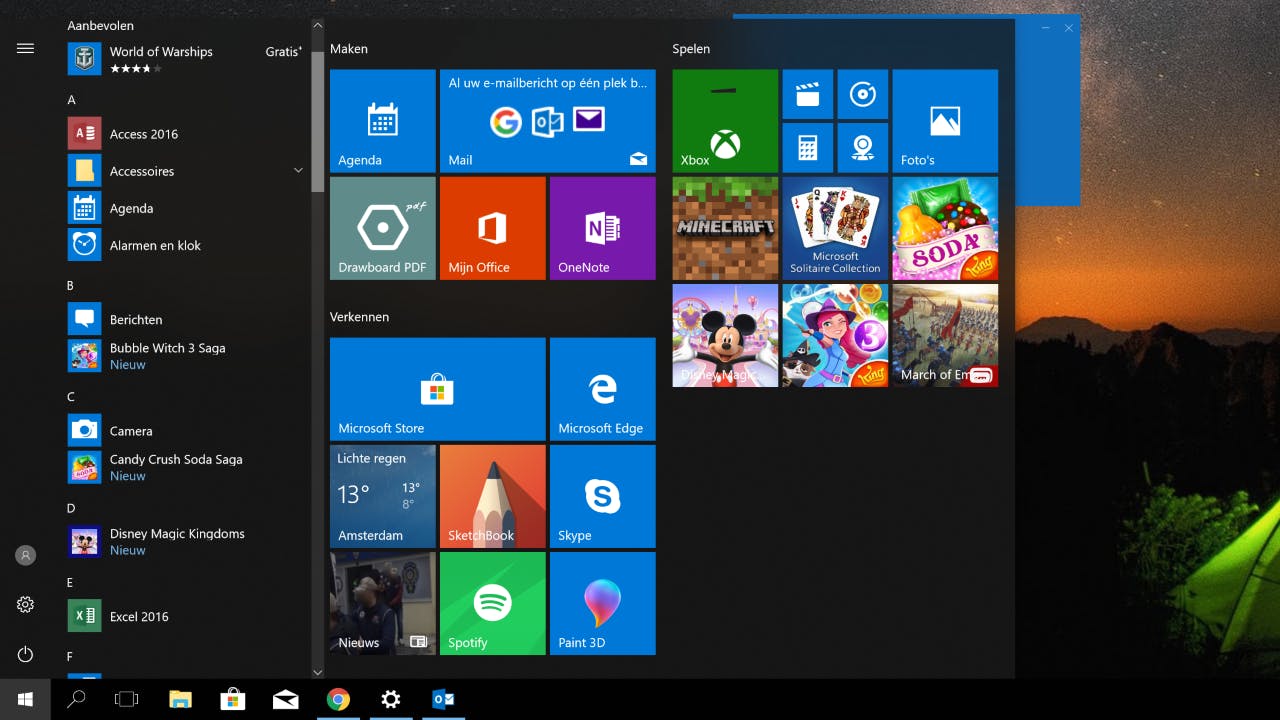Open the Minecraft game tile
The height and width of the screenshot is (720, 1280).
[x=725, y=228]
